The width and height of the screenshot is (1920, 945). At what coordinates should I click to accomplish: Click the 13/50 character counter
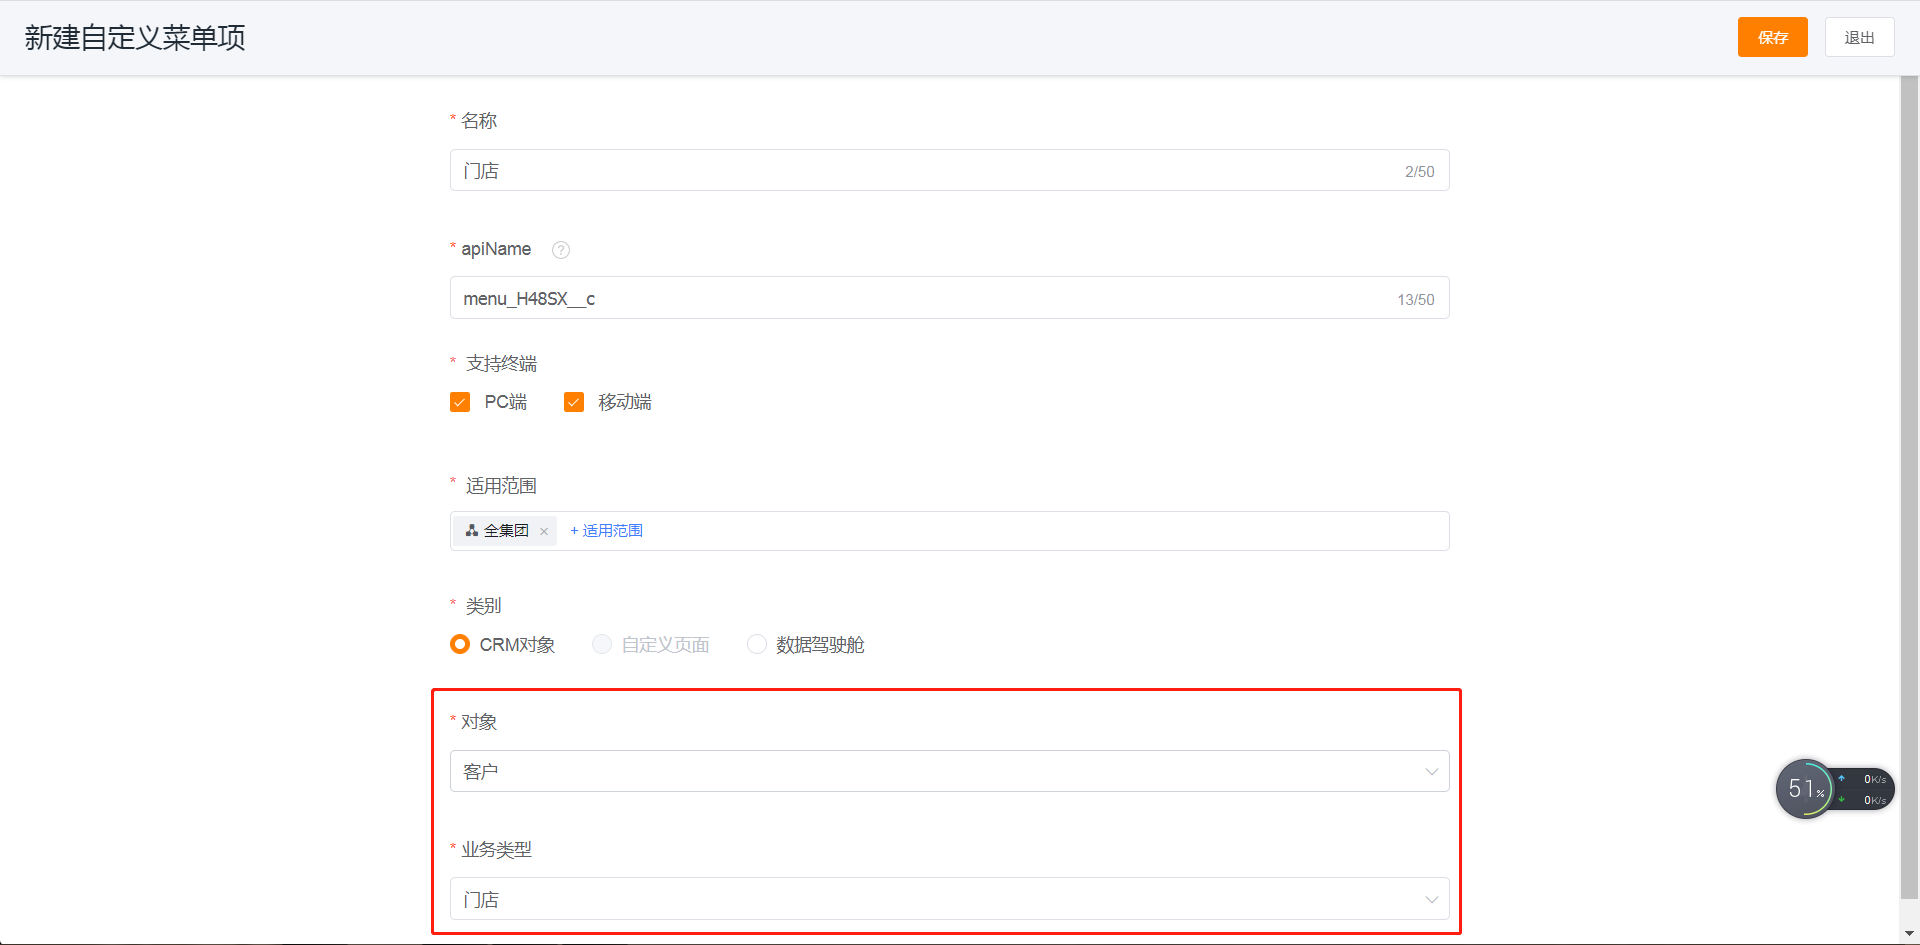tap(1415, 300)
